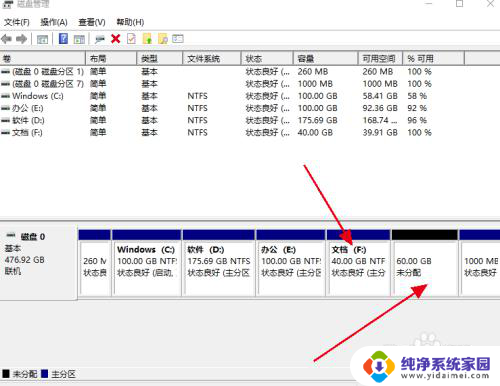Click the drive icon beside 文档 (F:) row
This screenshot has width=500, height=386.
coord(5,133)
